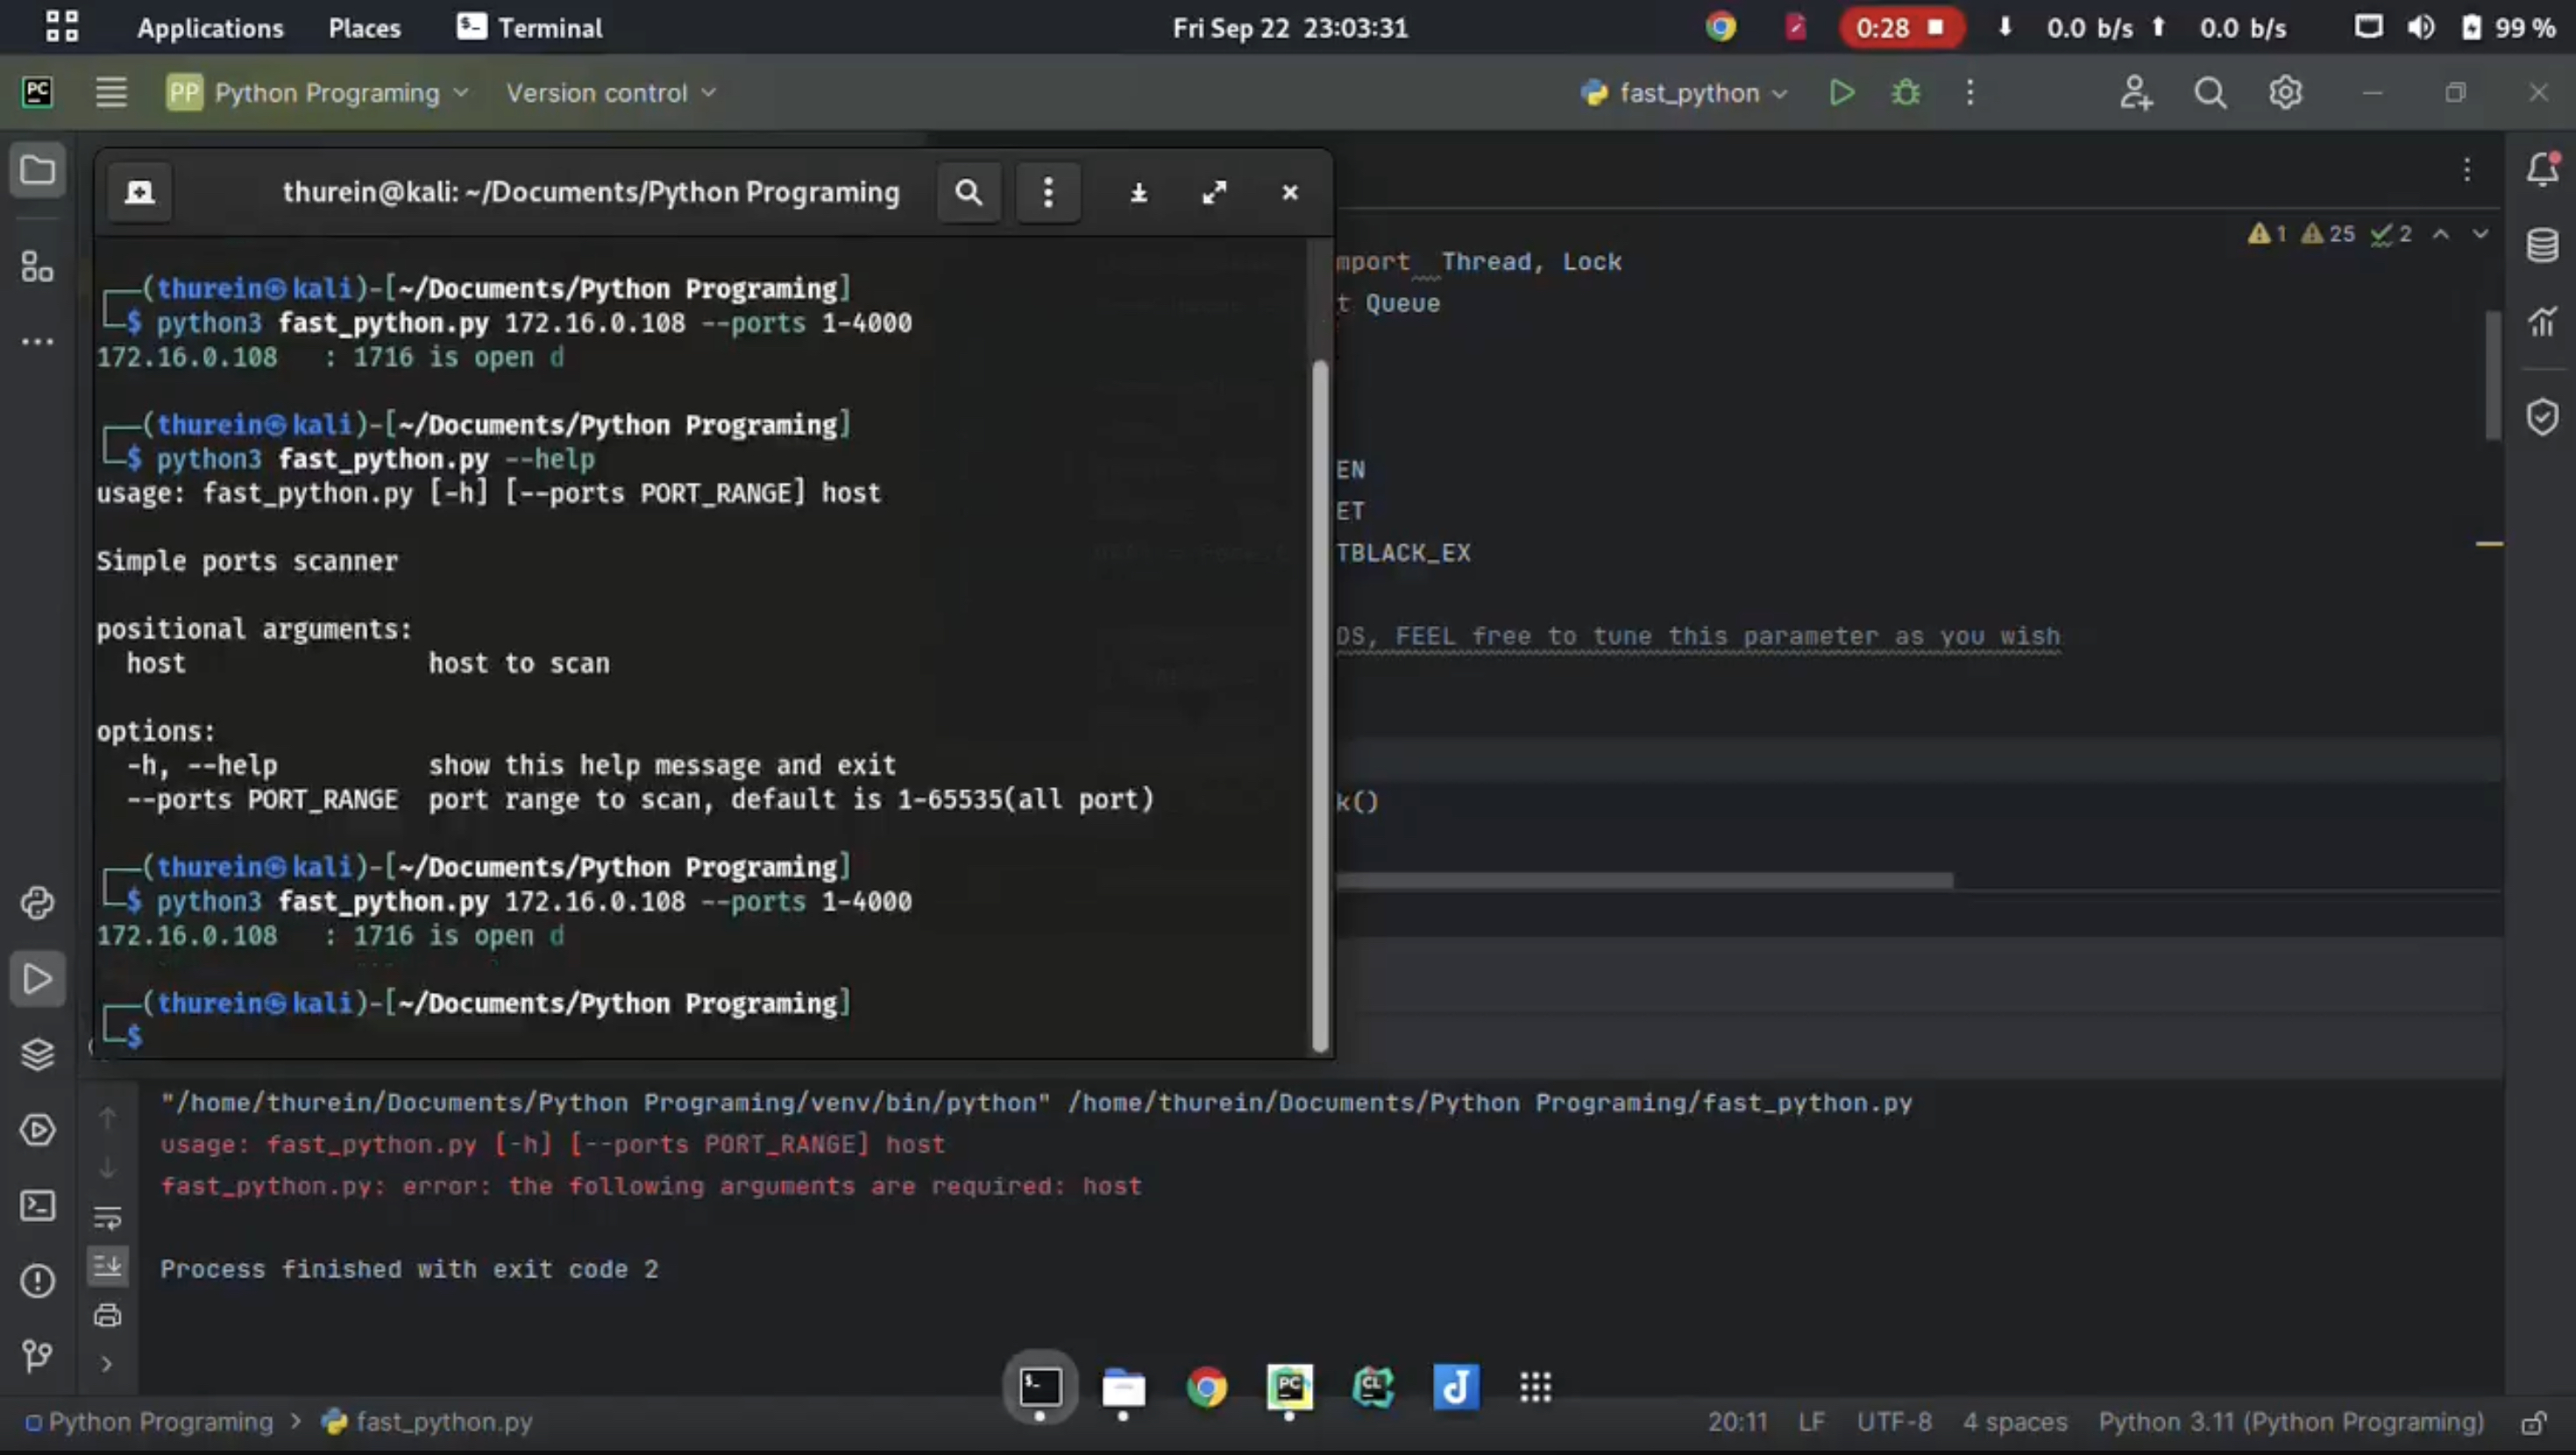2576x1455 pixels.
Task: Go to previous highlighted error arrow
Action: 2441,234
